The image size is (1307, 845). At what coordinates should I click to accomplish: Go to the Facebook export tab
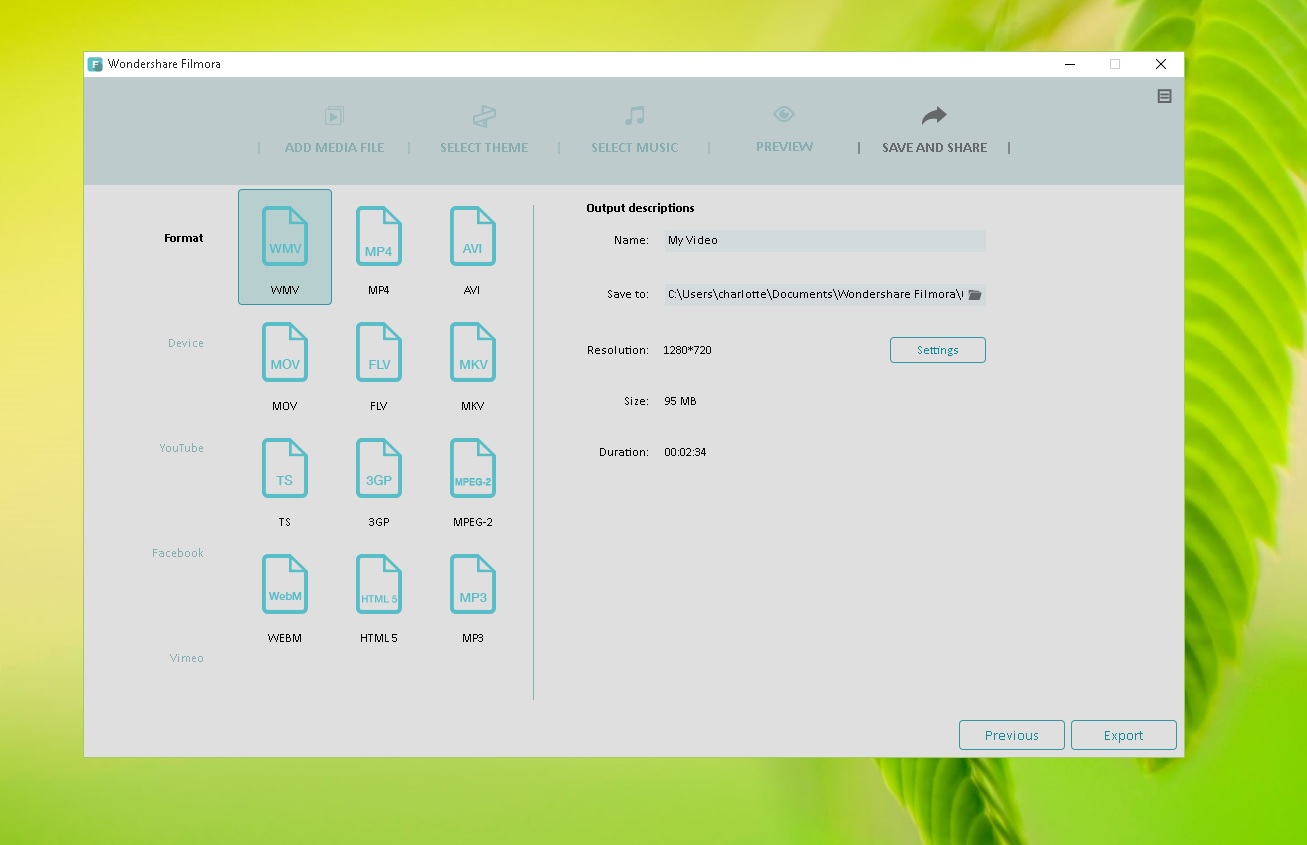[178, 553]
